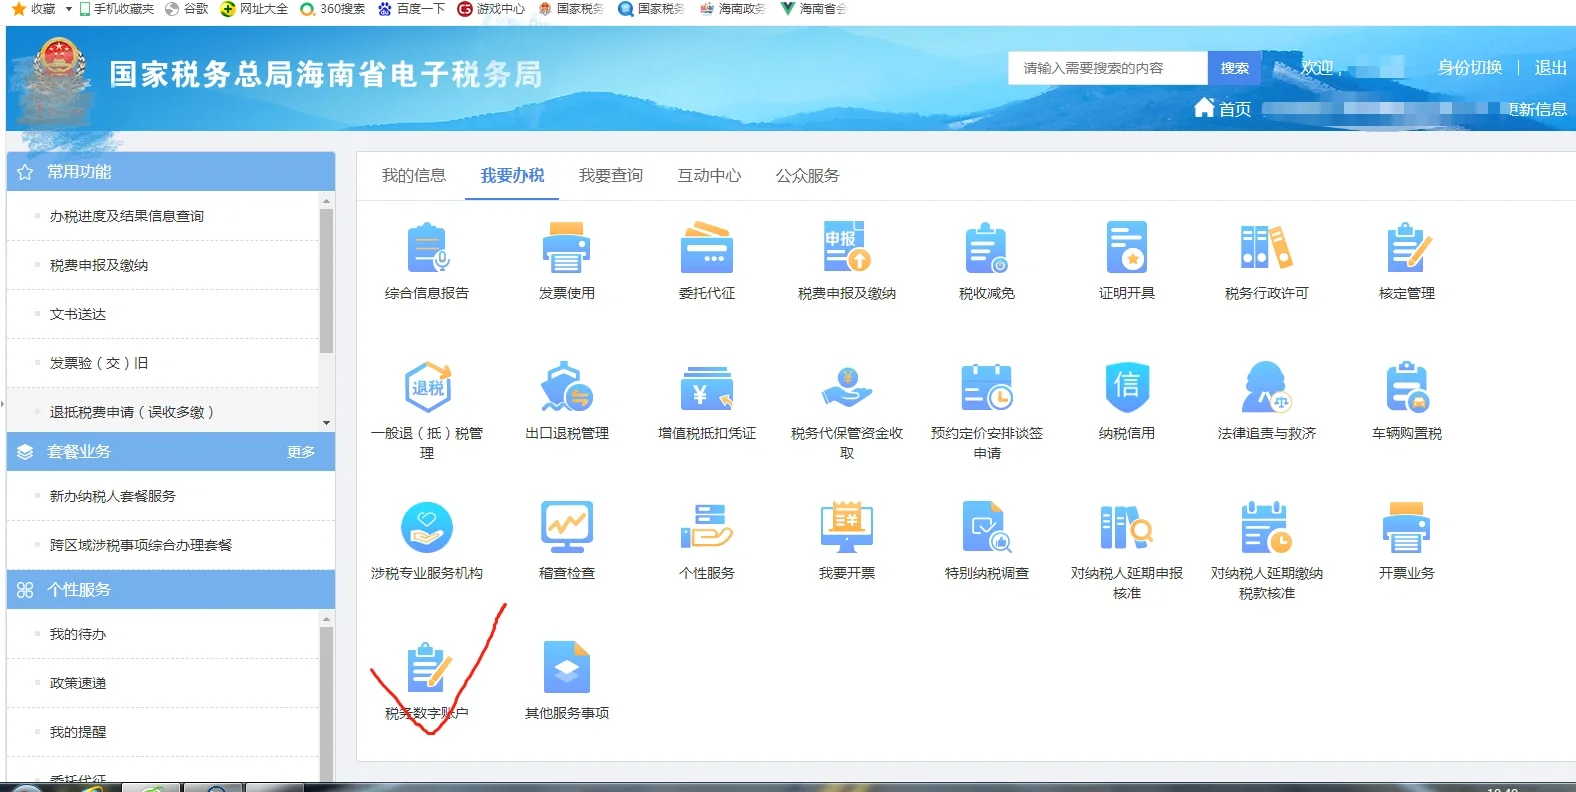
Task: Open 委托代征 card icon
Action: pyautogui.click(x=706, y=248)
